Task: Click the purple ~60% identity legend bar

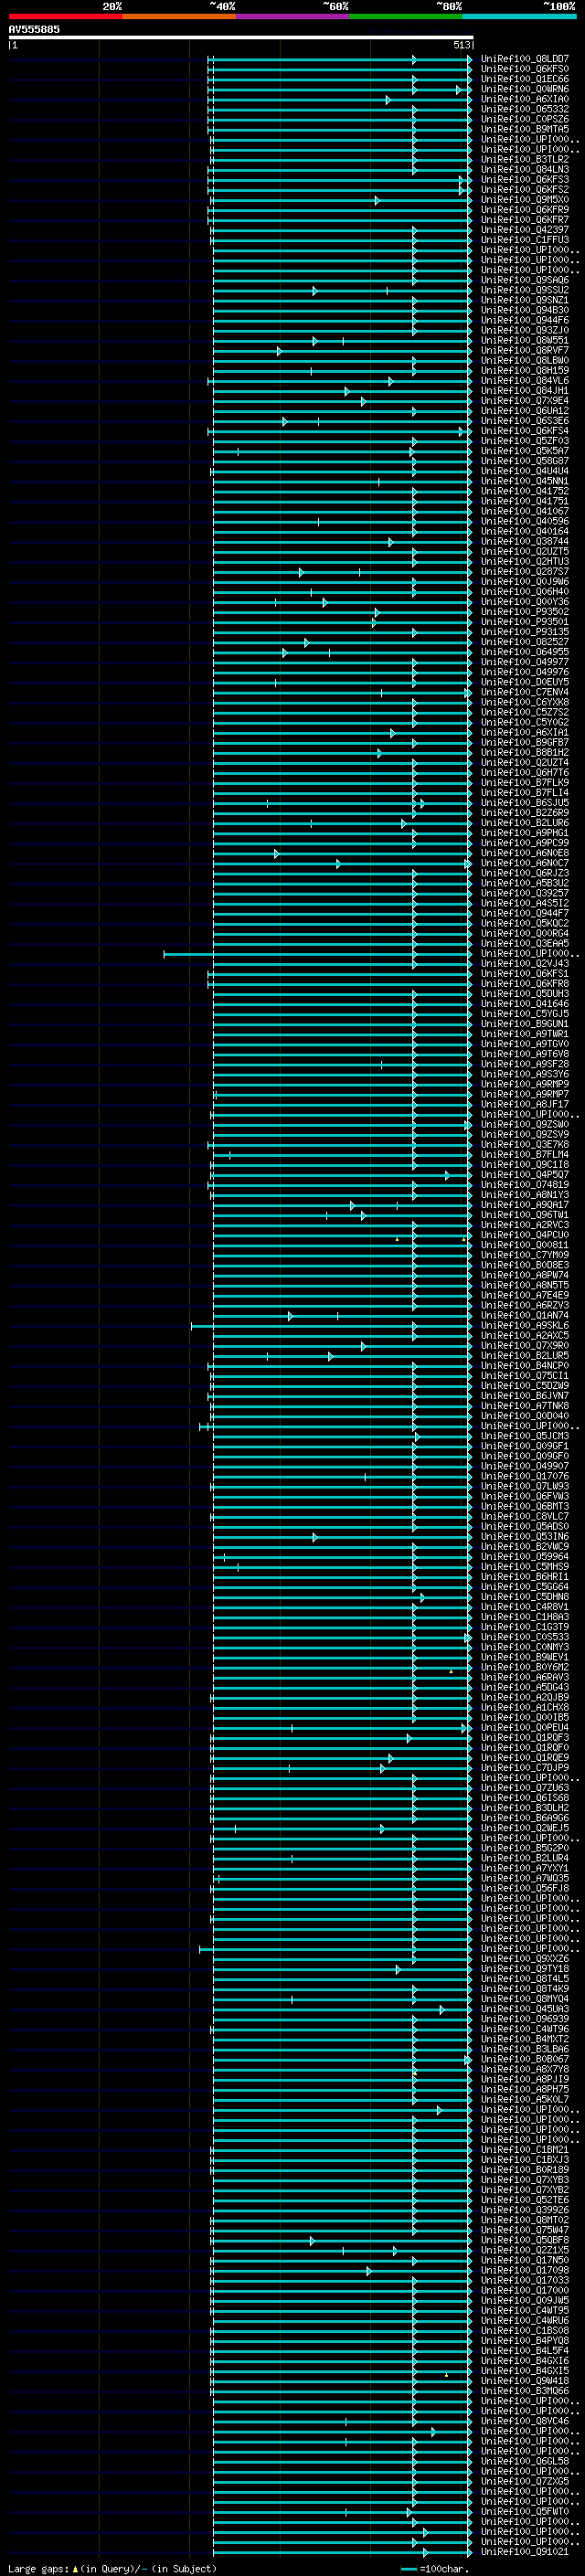Action: (x=293, y=16)
